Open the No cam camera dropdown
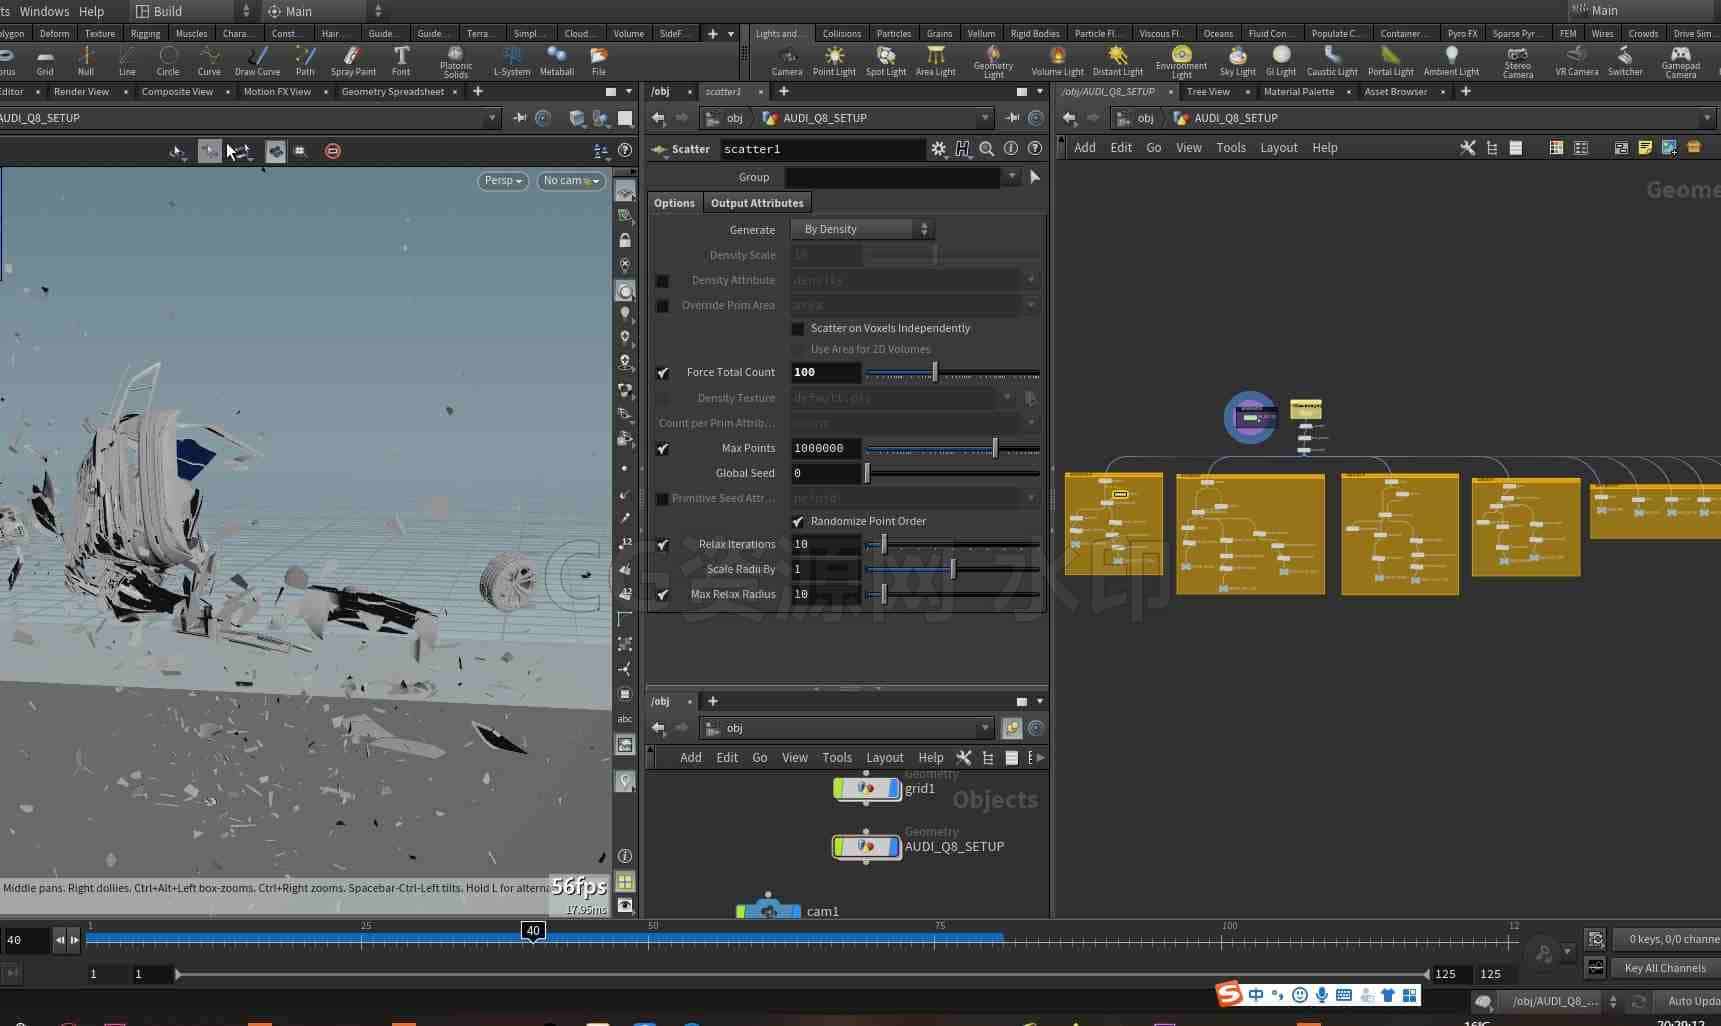Screen dimensions: 1721x1026 tap(571, 181)
